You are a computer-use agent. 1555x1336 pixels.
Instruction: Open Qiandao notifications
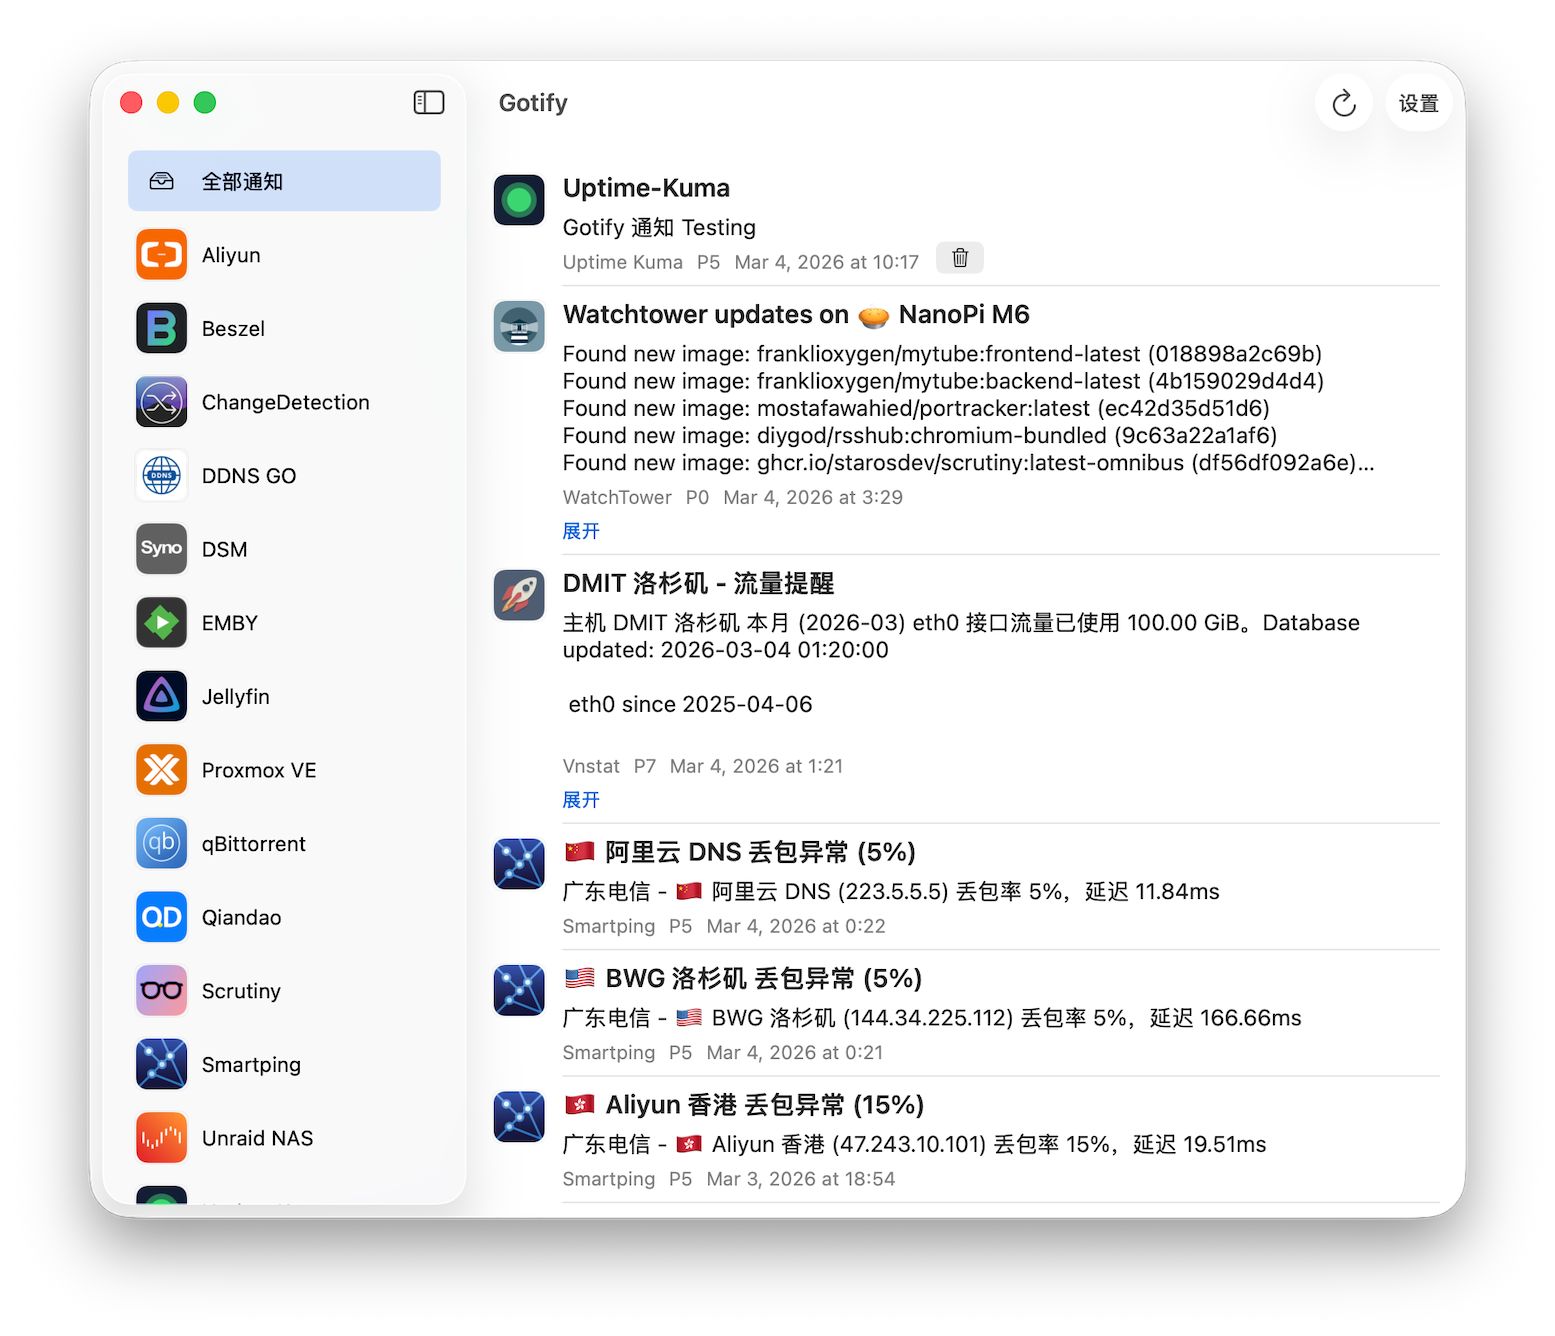(240, 917)
